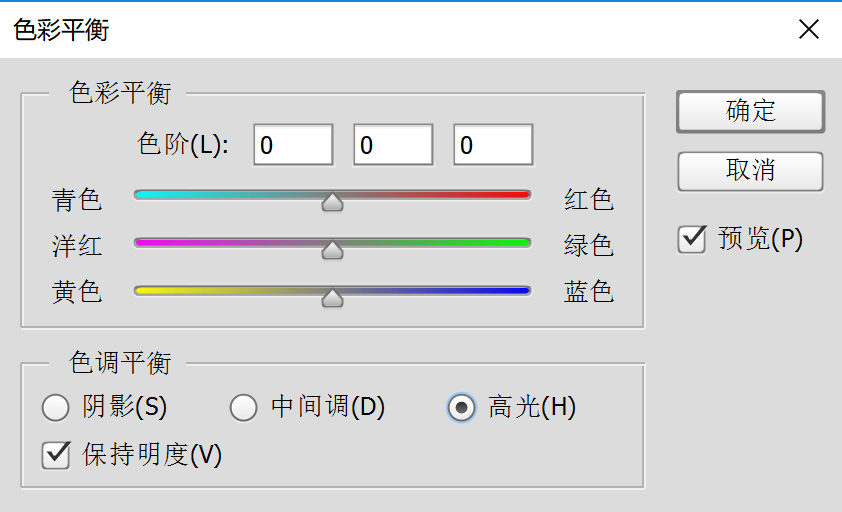Click the first 色阶 input field

pos(293,145)
